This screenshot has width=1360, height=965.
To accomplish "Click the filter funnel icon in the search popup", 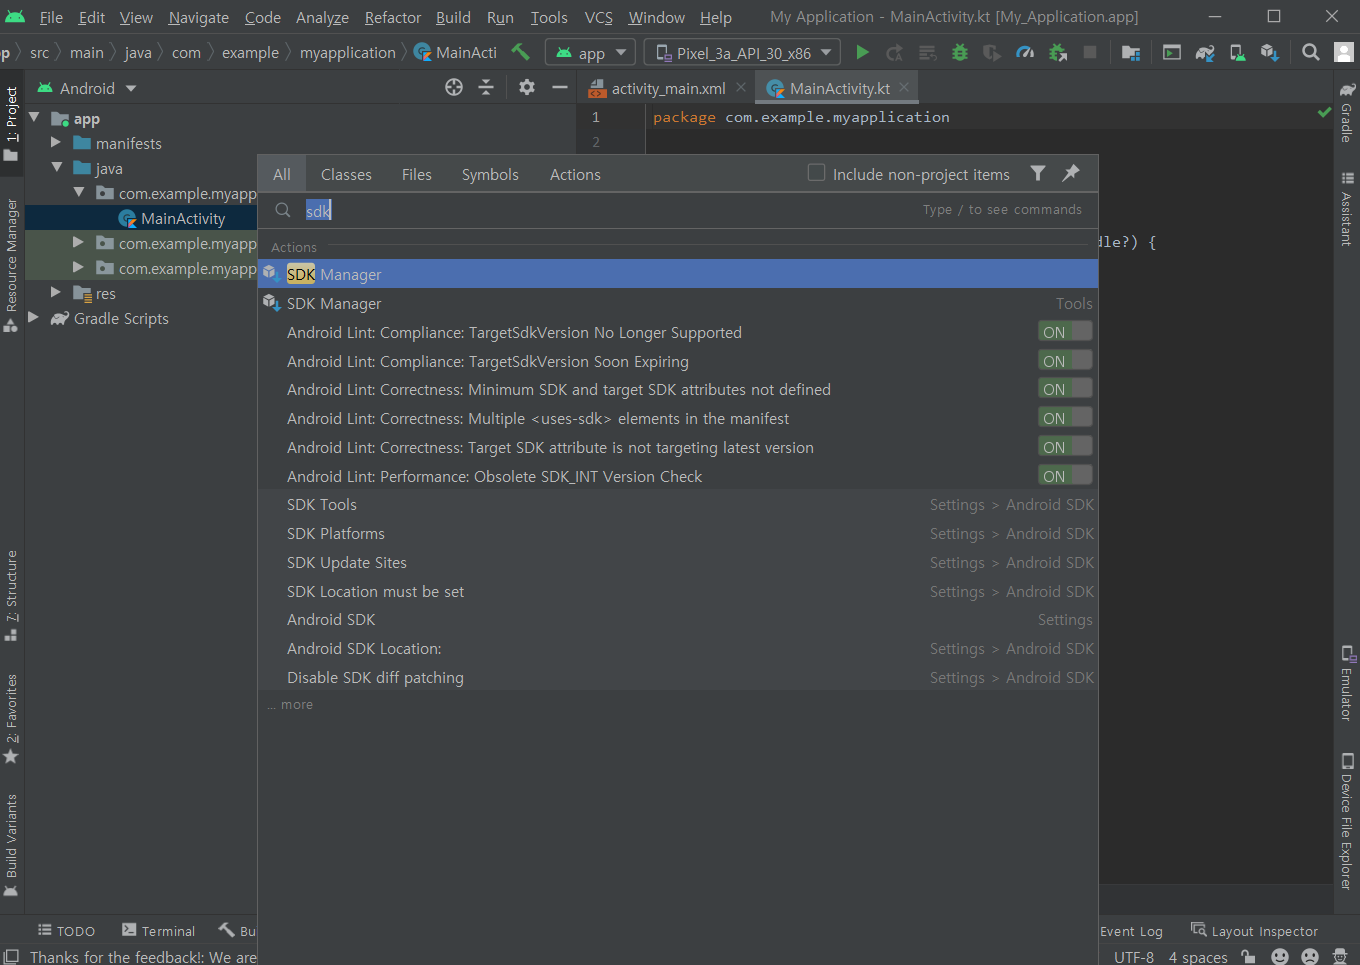I will click(x=1038, y=173).
